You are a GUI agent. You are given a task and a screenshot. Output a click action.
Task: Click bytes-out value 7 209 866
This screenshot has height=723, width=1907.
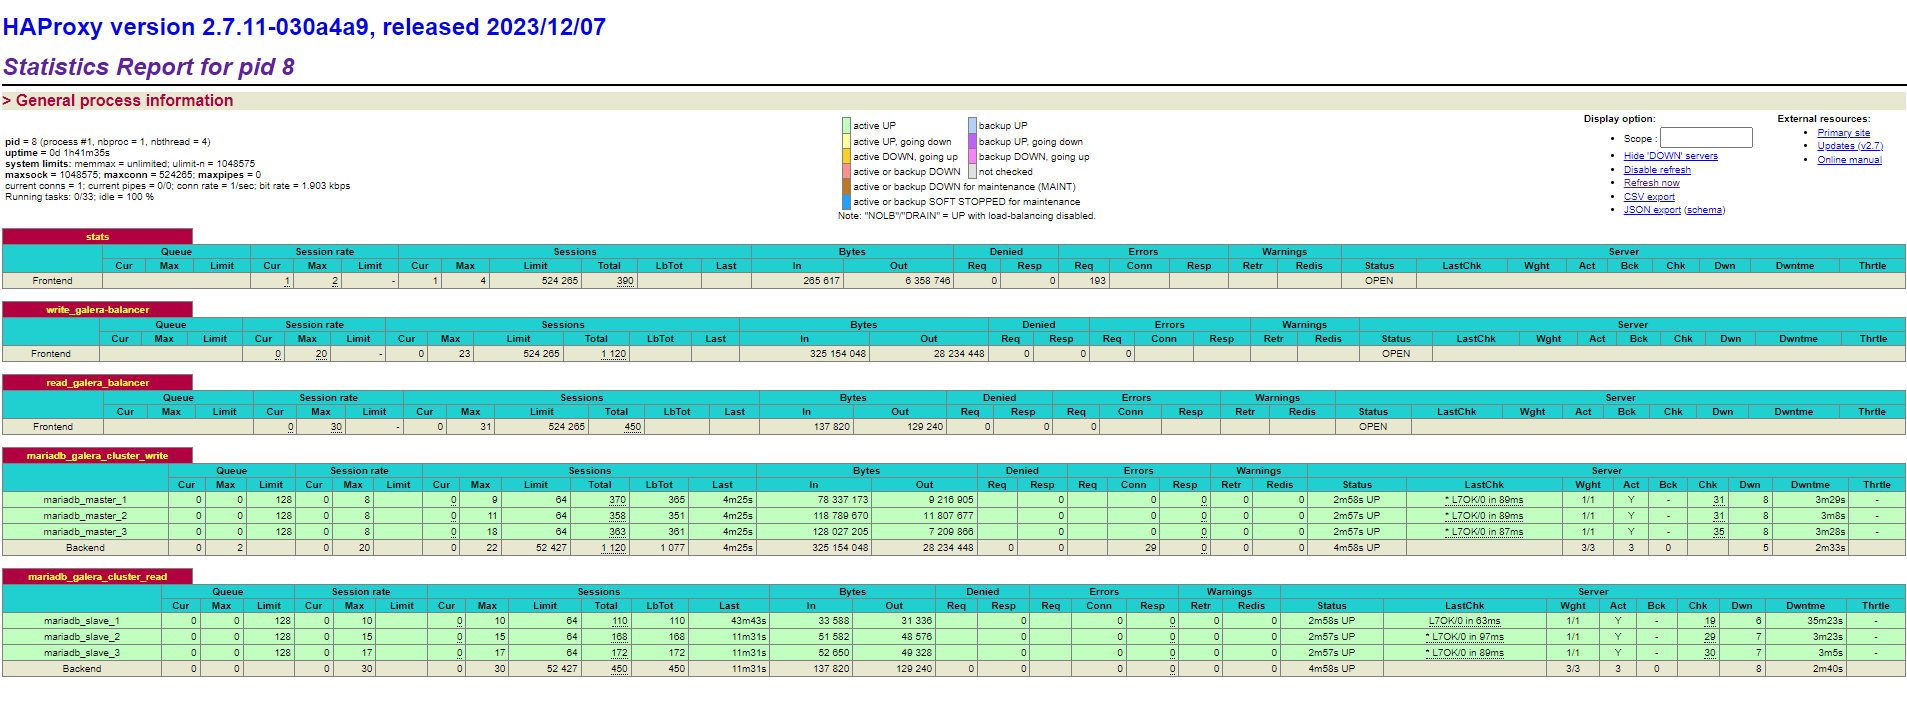(x=951, y=532)
